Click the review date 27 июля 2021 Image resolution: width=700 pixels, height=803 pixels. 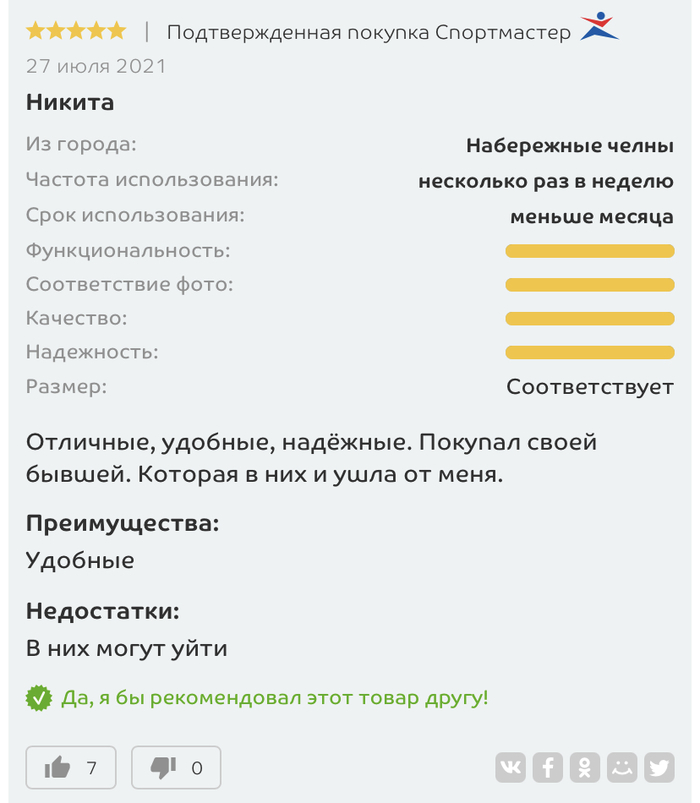[x=96, y=67]
